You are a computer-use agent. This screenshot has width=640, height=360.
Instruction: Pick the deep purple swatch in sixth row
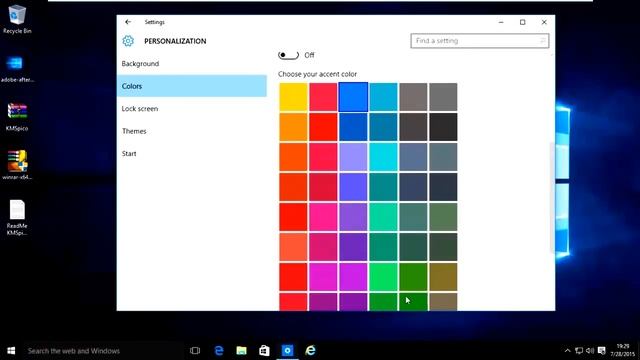click(353, 247)
